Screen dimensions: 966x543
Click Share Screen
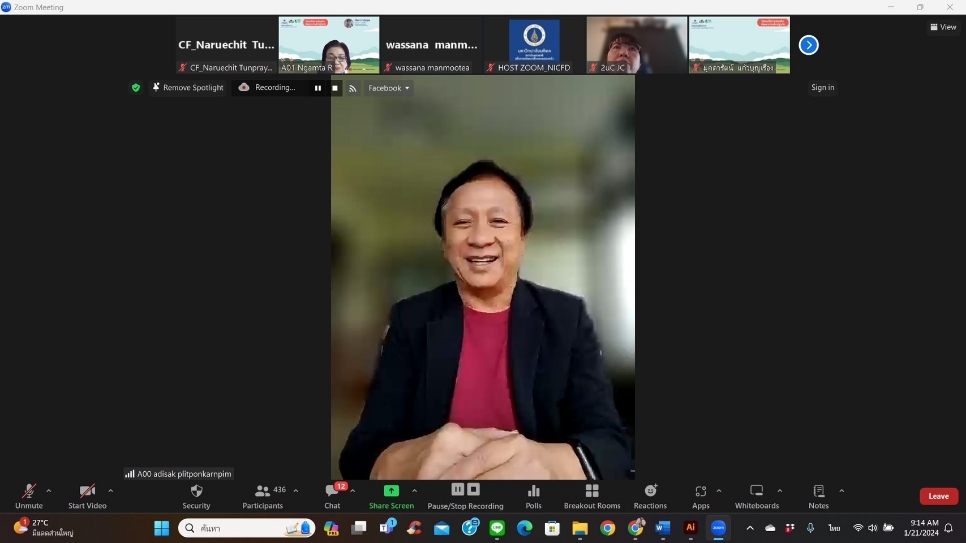[391, 496]
